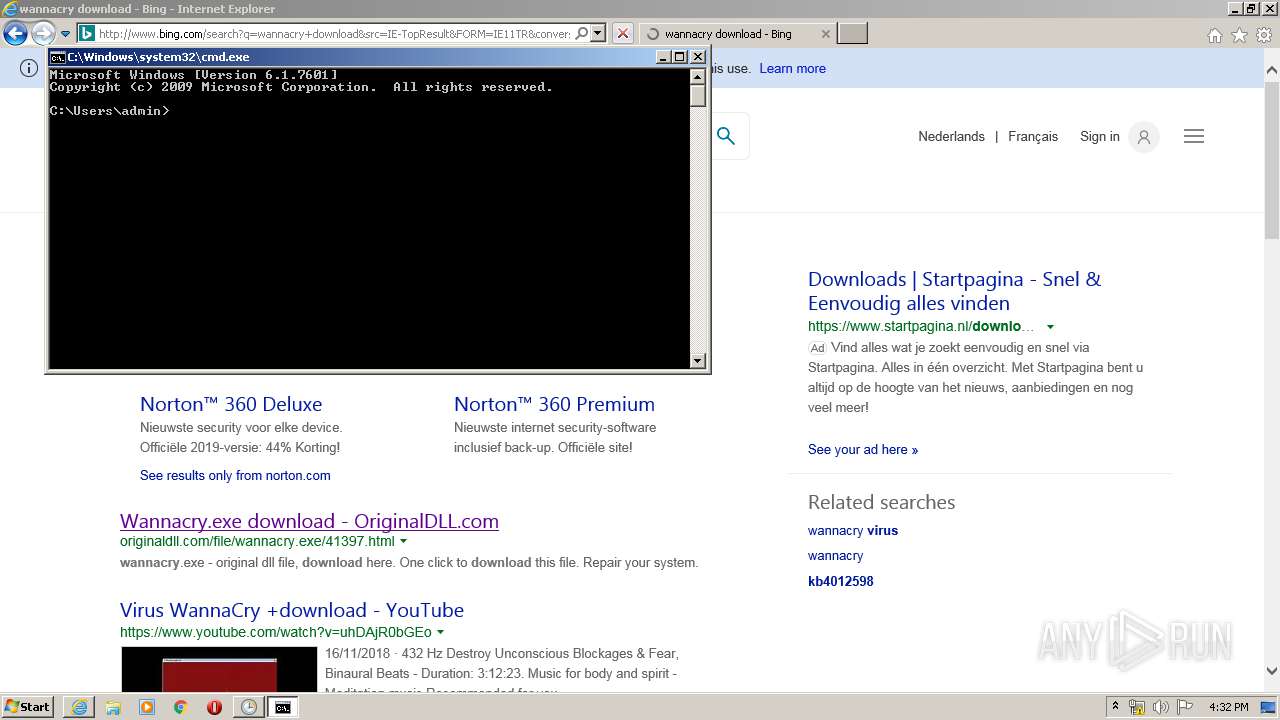Open Wannacry.exe download - OriginalDLL.com result
The image size is (1280, 720).
[x=309, y=521]
